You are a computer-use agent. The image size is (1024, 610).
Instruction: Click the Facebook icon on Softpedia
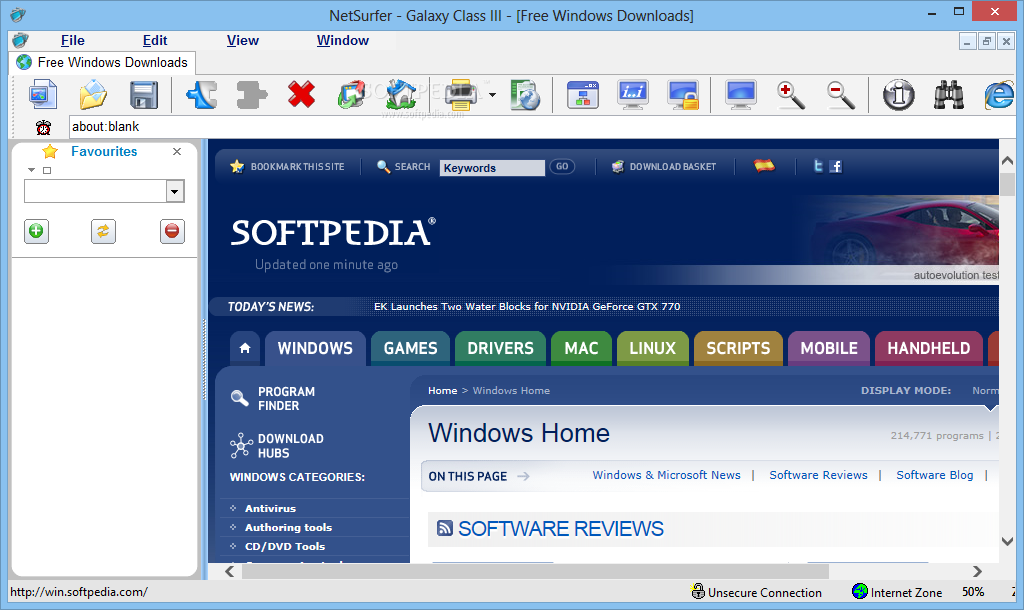click(x=835, y=167)
